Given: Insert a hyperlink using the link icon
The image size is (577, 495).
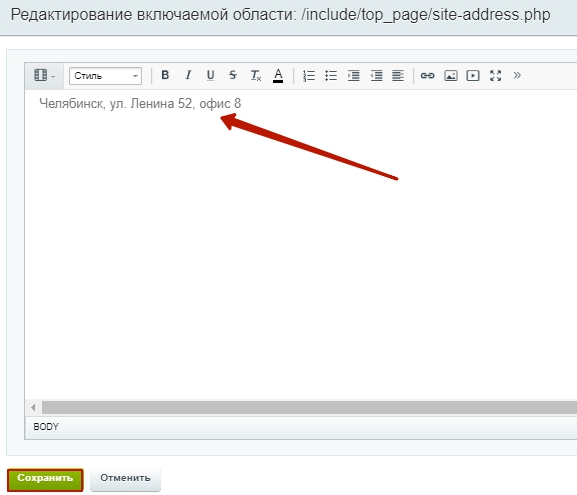Looking at the screenshot, I should click(x=428, y=75).
